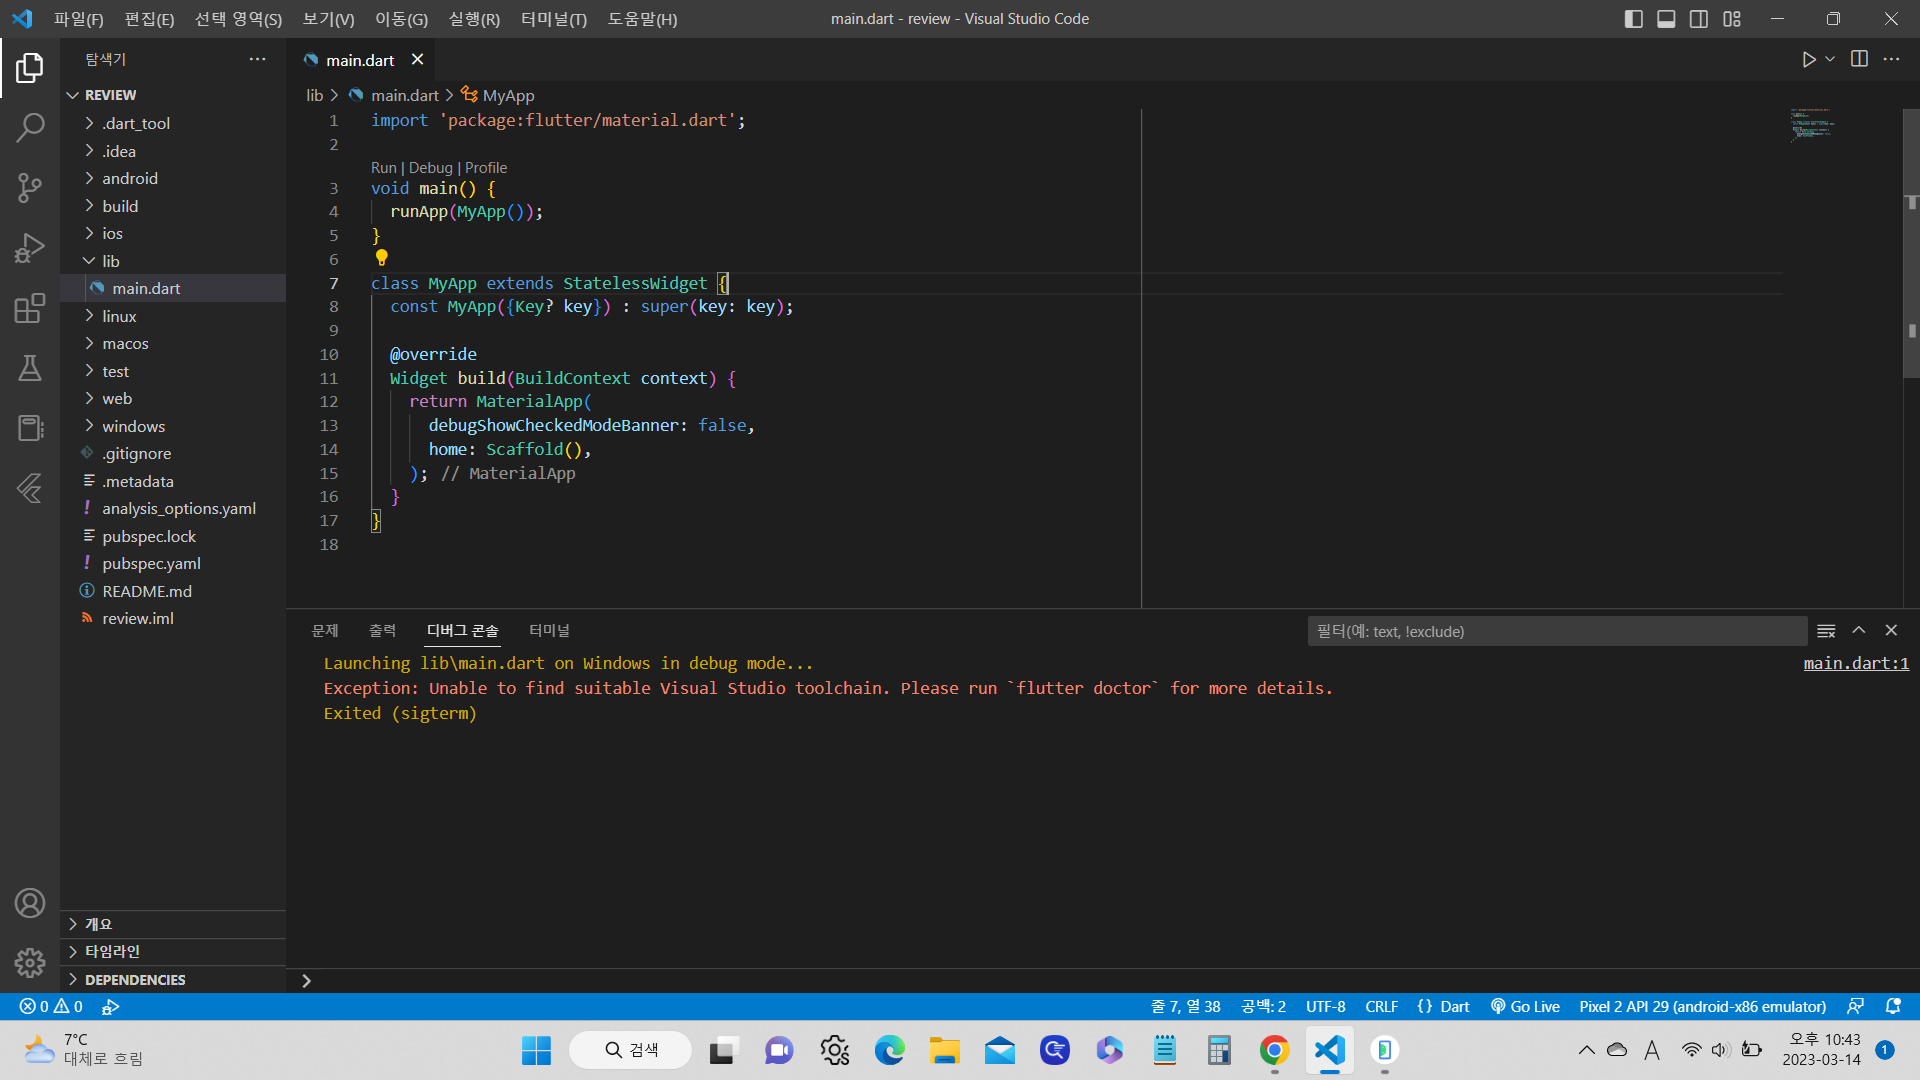The height and width of the screenshot is (1080, 1920).
Task: Open File Explorer from the taskbar
Action: (944, 1050)
